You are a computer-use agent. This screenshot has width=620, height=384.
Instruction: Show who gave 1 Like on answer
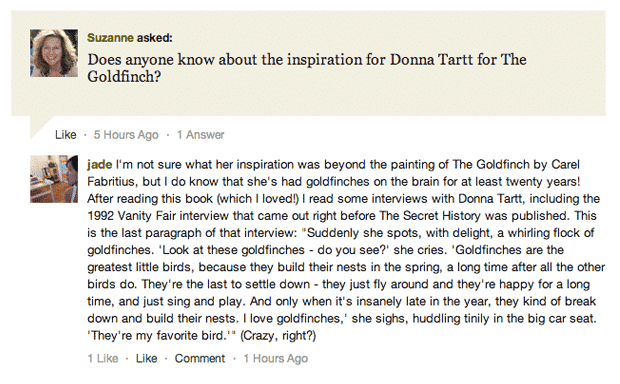point(103,358)
